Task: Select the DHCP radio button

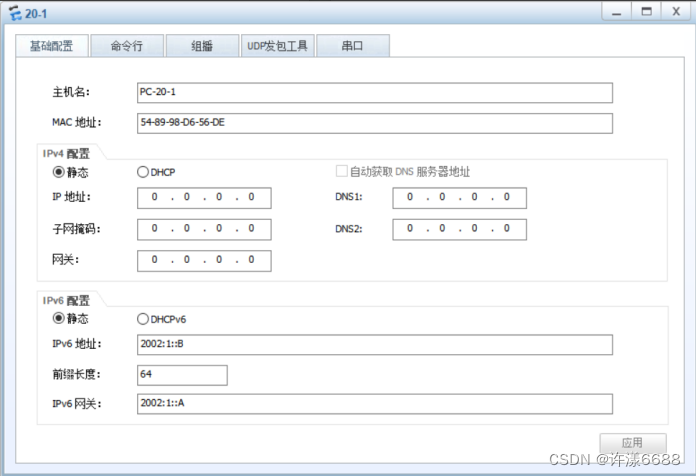Action: tap(142, 172)
